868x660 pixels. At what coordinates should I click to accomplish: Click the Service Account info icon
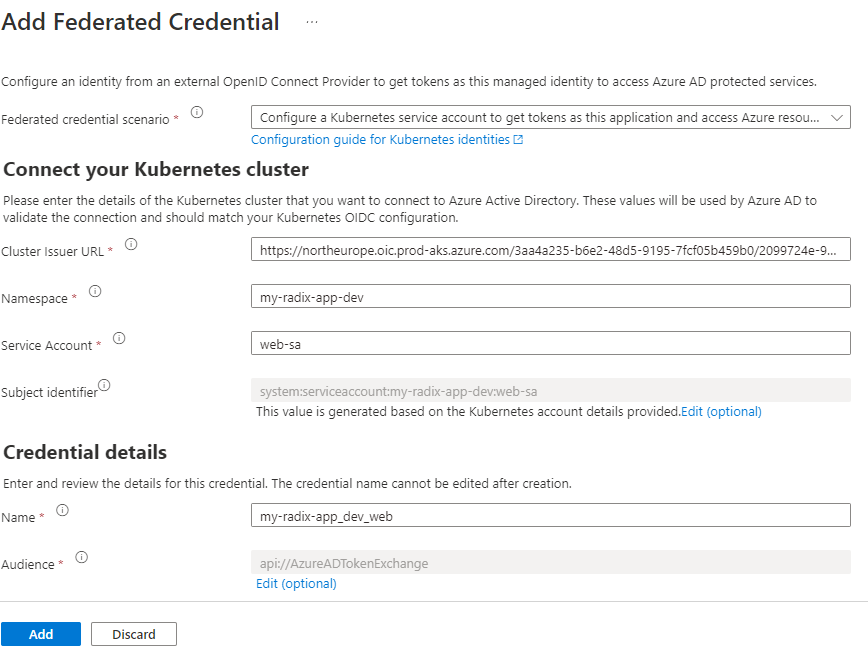pyautogui.click(x=119, y=338)
